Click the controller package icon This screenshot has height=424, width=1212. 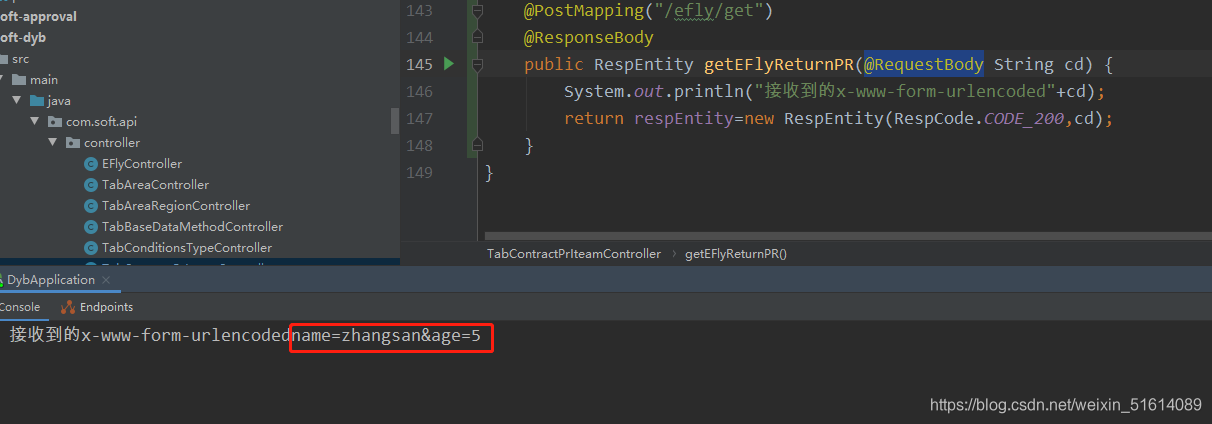point(73,143)
